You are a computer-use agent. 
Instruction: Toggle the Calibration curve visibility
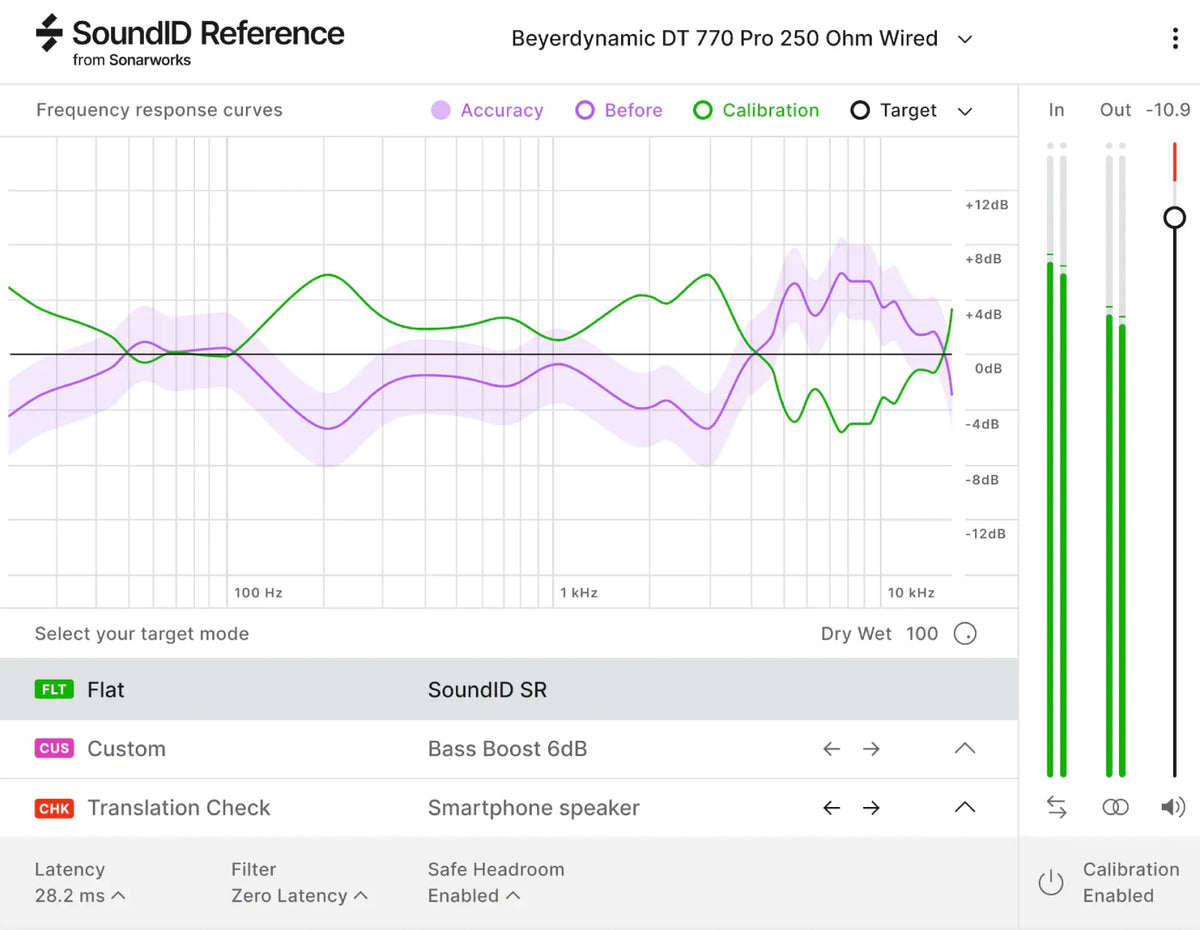click(756, 110)
